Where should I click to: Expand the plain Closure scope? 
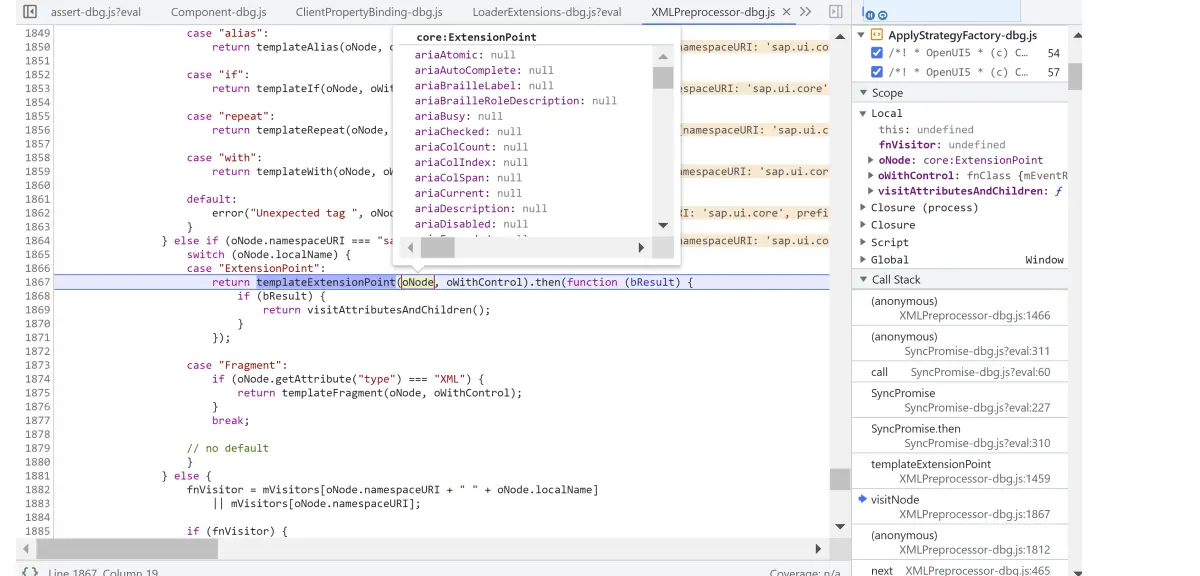(x=862, y=225)
